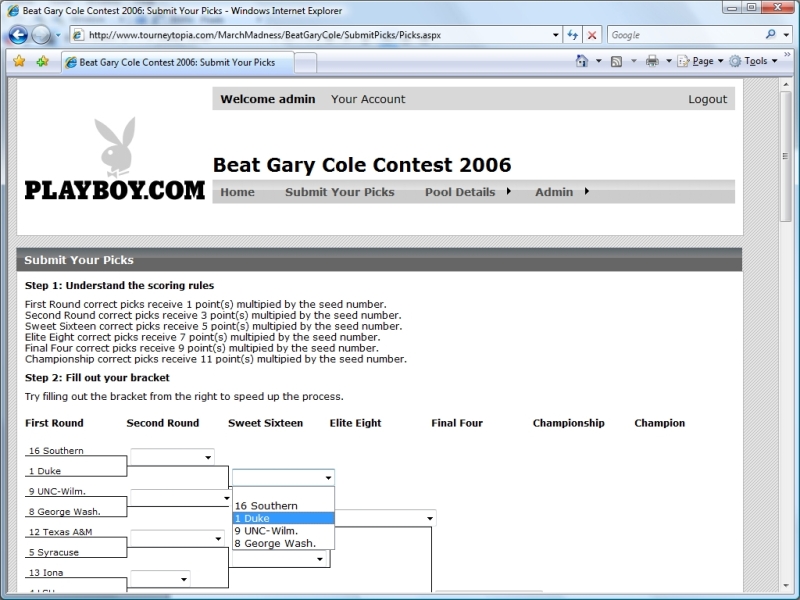Click the magnifier search icon
800x600 pixels.
pos(770,34)
